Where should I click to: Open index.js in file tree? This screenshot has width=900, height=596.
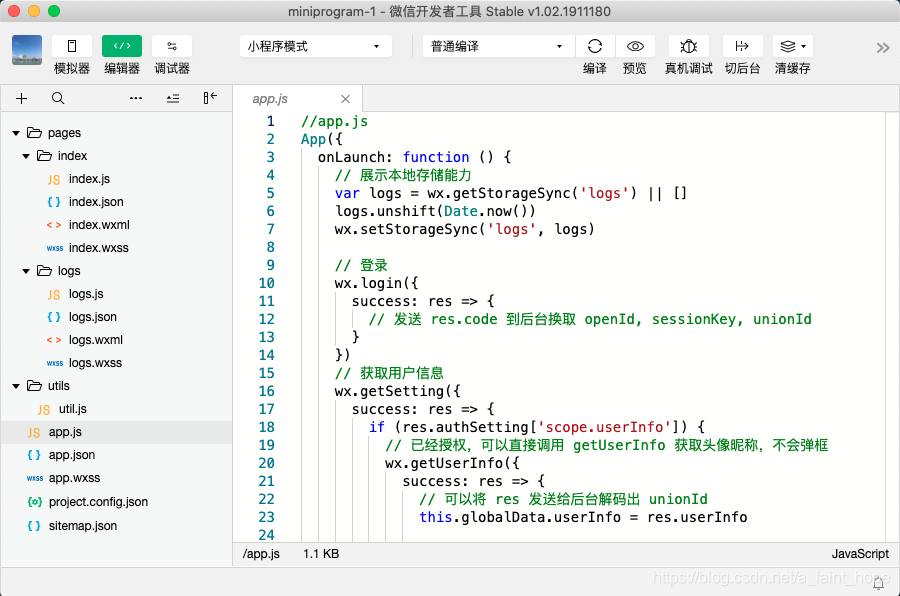coord(116,179)
